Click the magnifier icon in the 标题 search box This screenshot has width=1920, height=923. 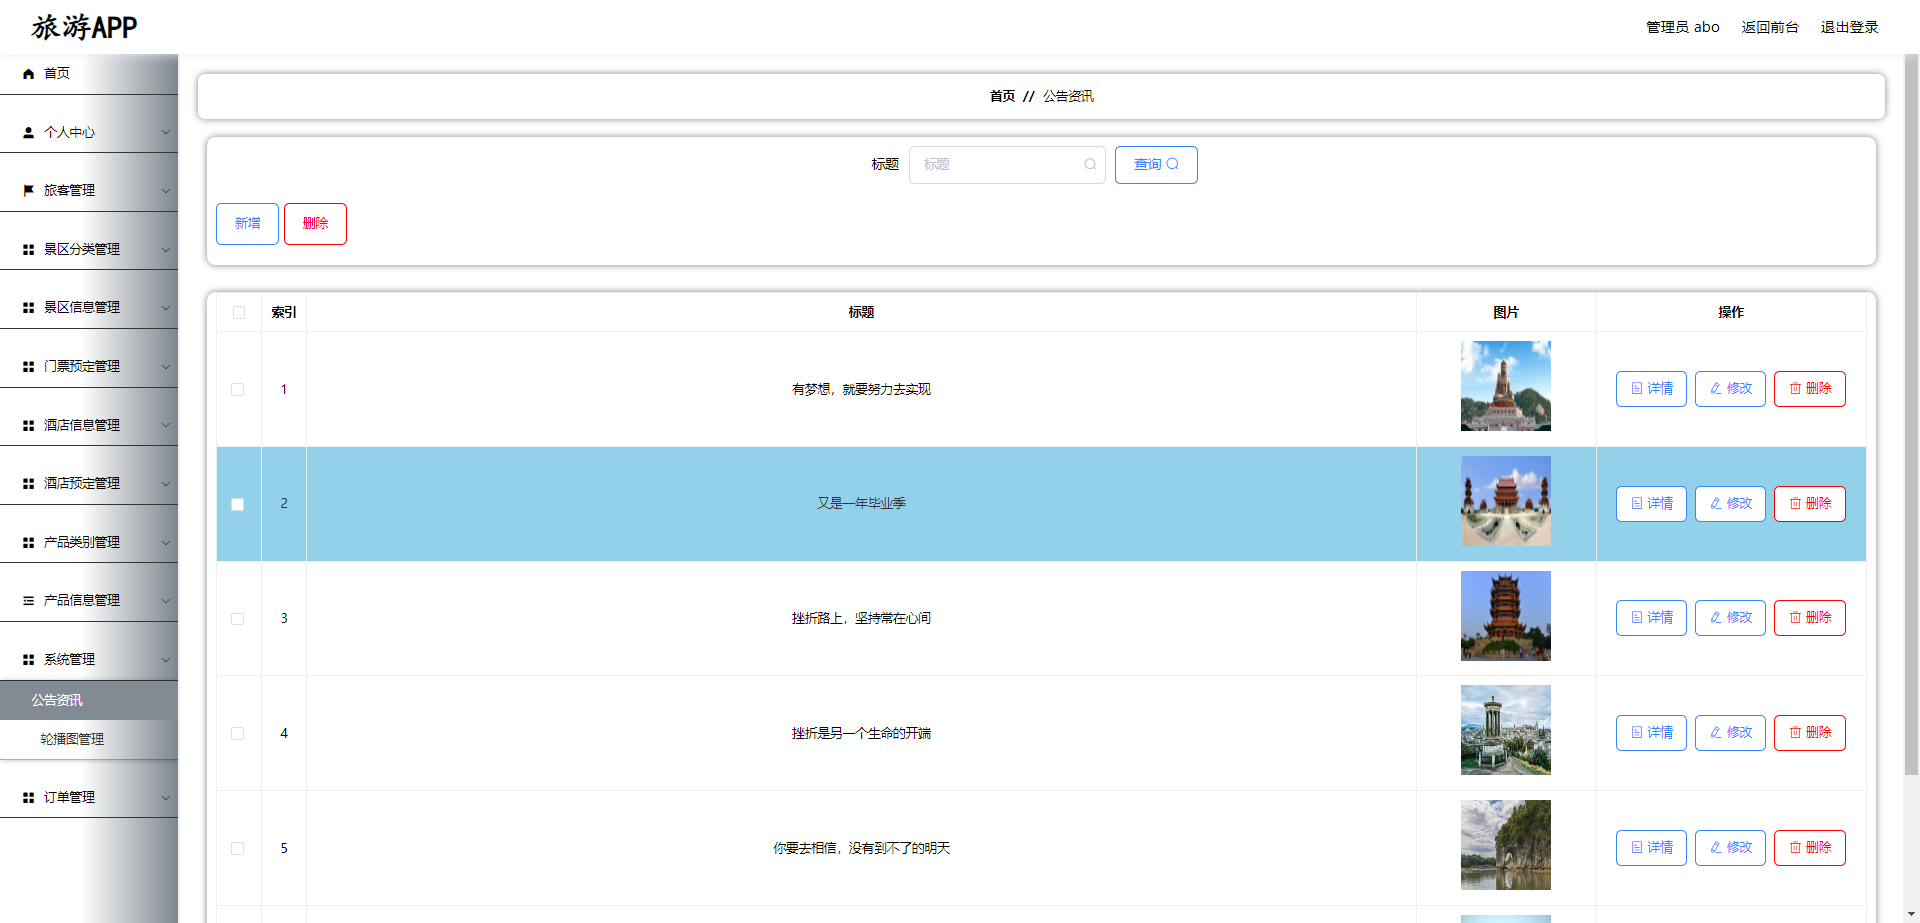(1089, 164)
